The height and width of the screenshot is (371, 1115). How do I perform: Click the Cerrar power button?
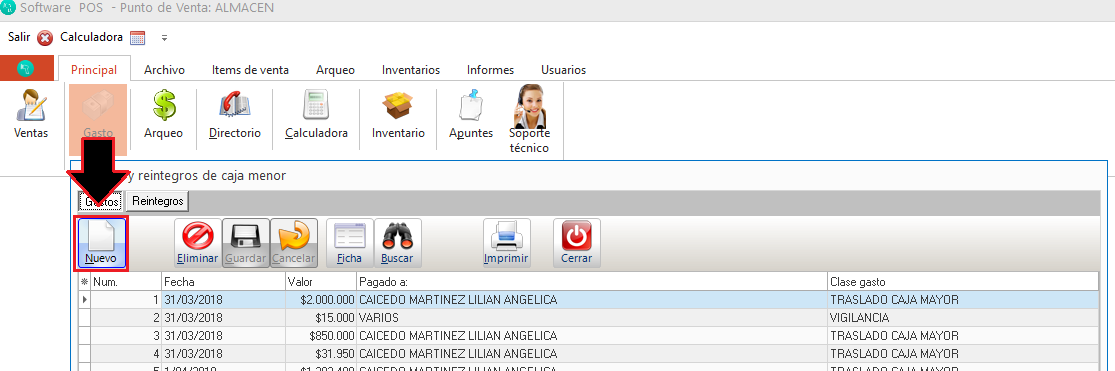pos(577,243)
